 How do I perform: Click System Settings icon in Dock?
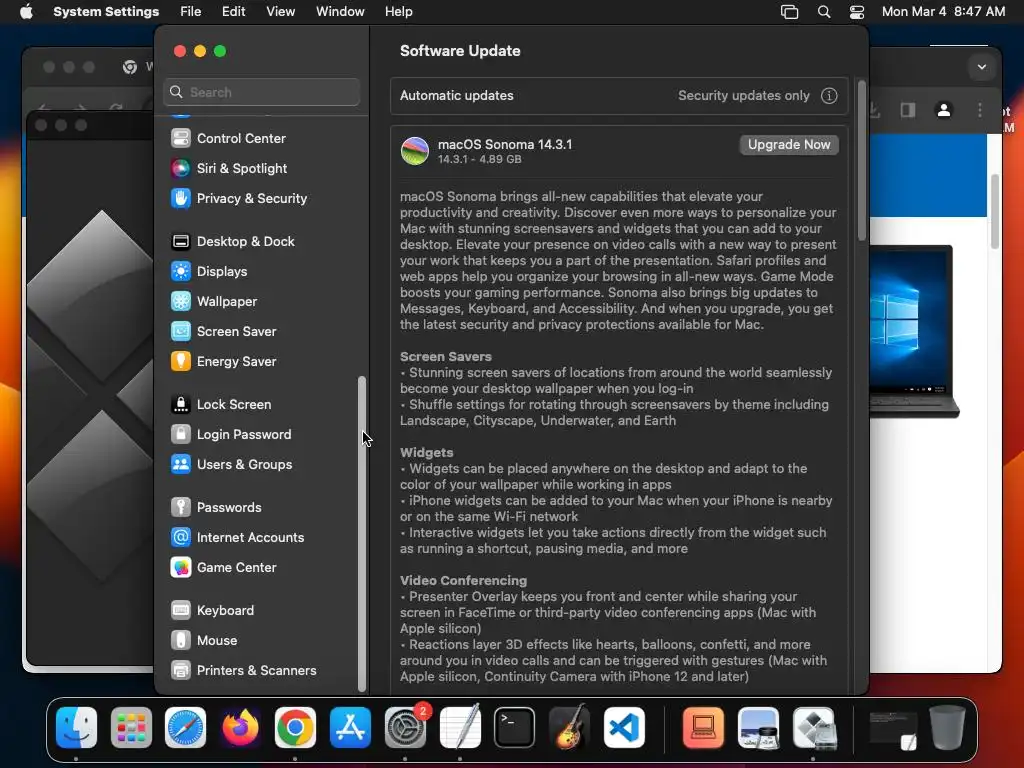pos(405,728)
